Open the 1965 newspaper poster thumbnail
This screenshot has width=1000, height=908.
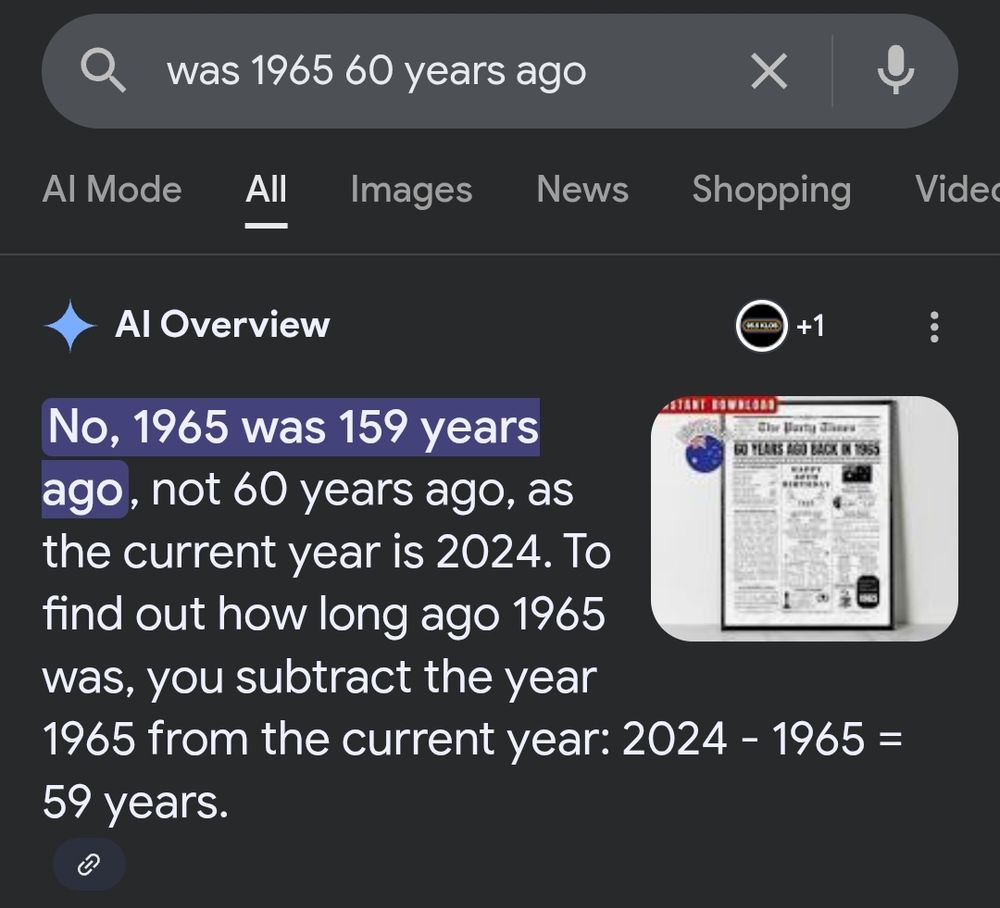804,518
